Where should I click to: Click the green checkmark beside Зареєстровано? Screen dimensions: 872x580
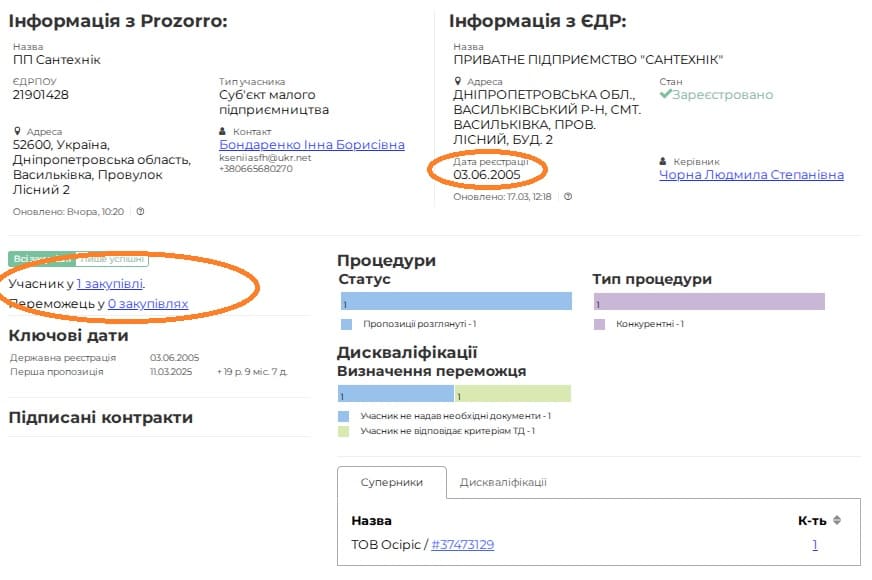click(666, 95)
